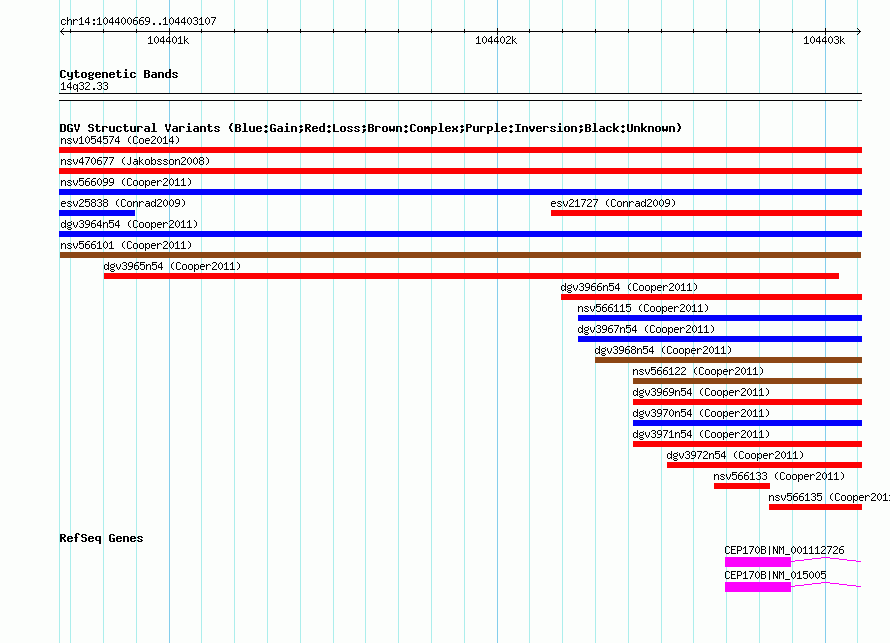This screenshot has height=643, width=890.
Task: Select the dgv3964n54 (Cooper2011) label
Action: (x=129, y=224)
